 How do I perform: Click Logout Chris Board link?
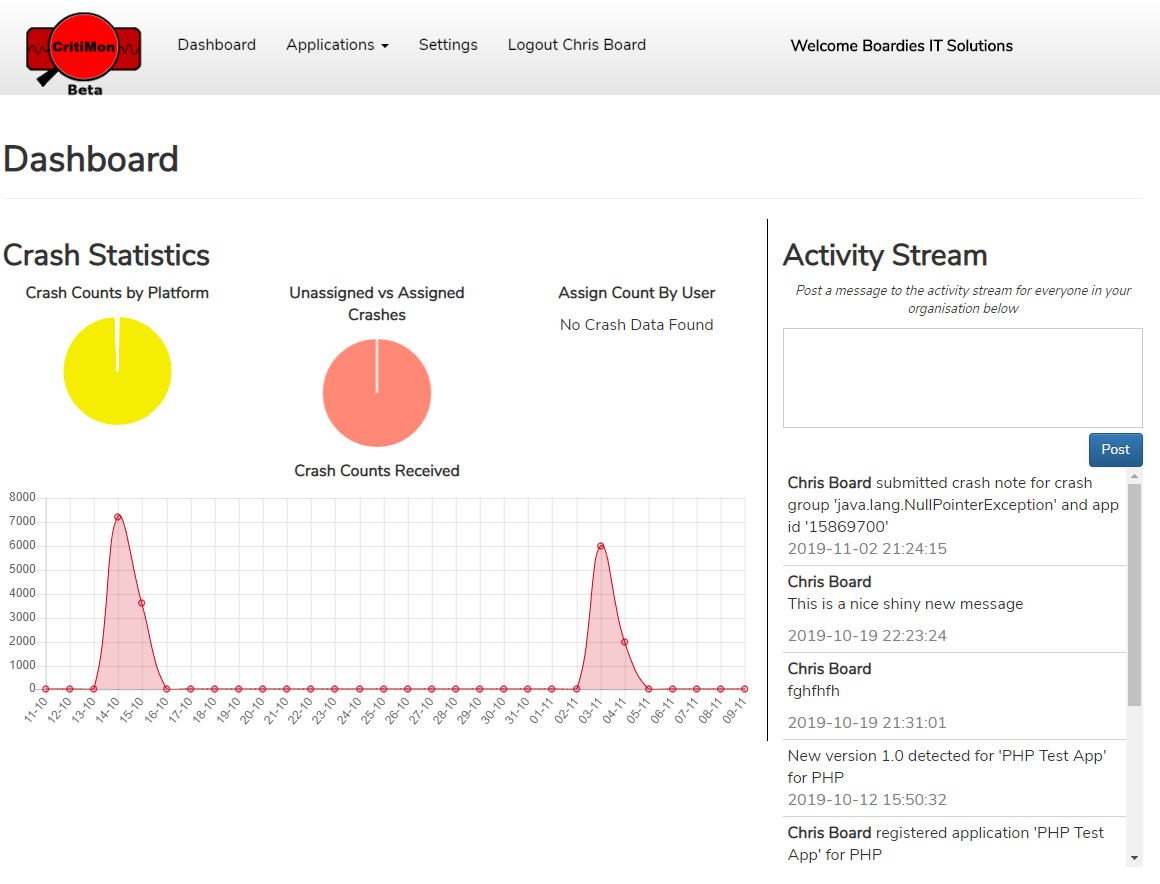tap(577, 44)
